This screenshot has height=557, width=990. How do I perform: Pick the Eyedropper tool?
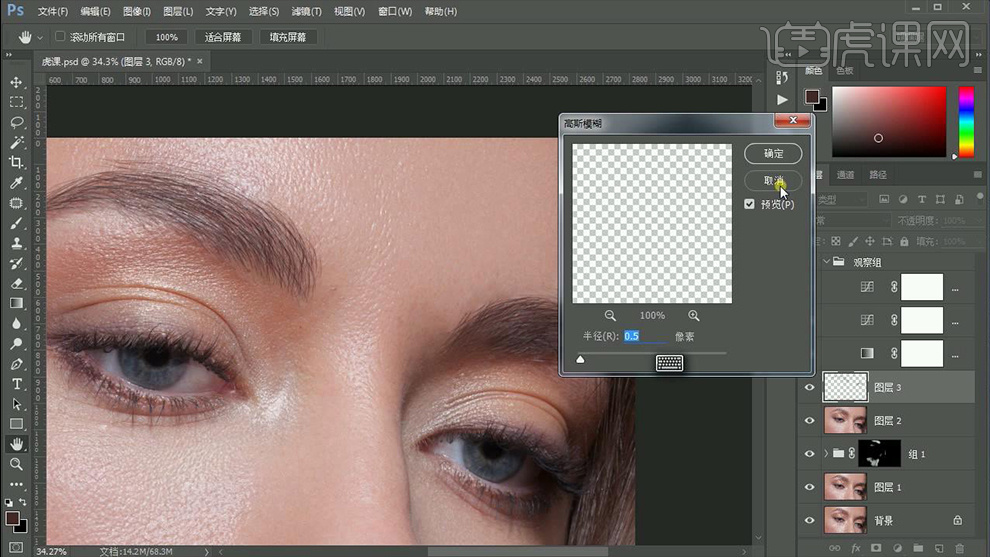(16, 183)
